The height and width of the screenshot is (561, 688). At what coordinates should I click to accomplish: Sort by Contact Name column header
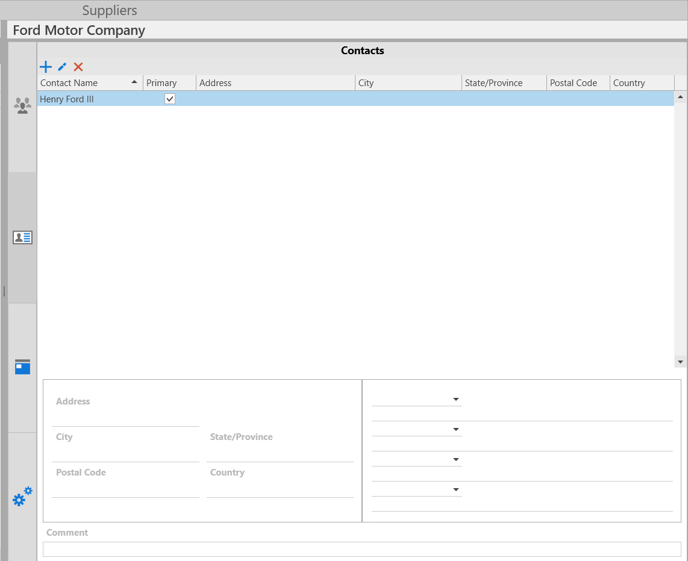[90, 83]
